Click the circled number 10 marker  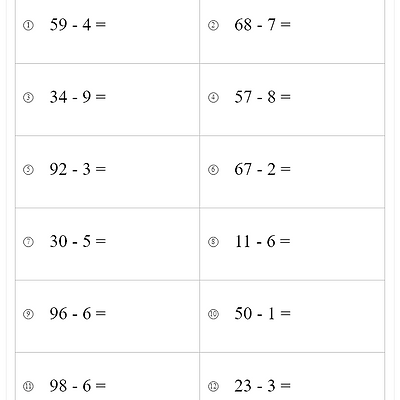tap(213, 314)
